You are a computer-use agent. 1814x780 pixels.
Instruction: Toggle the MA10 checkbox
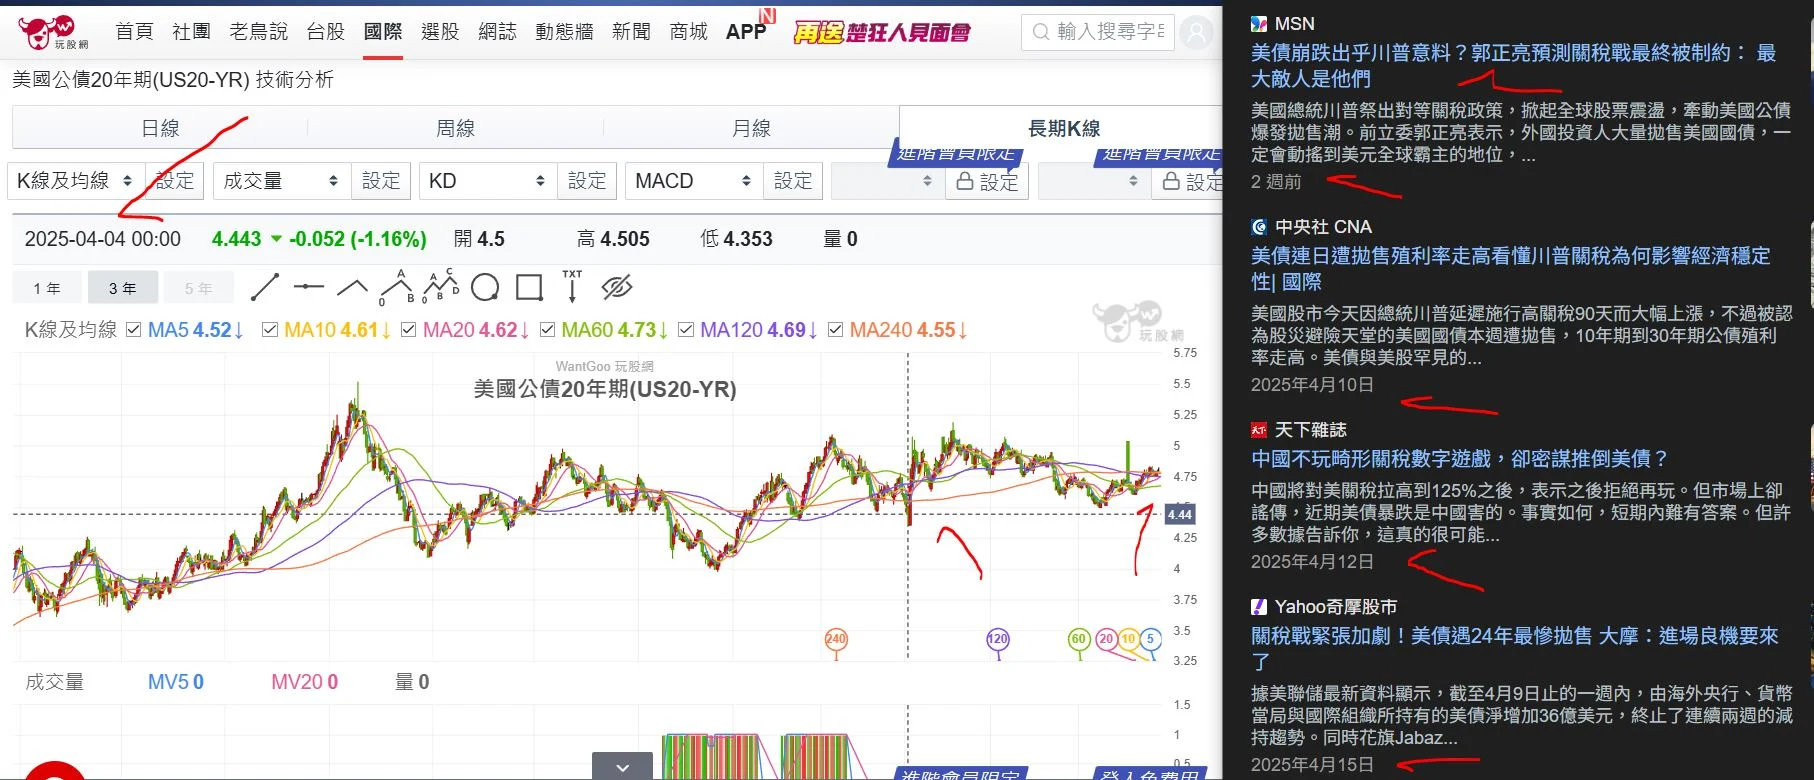[270, 330]
